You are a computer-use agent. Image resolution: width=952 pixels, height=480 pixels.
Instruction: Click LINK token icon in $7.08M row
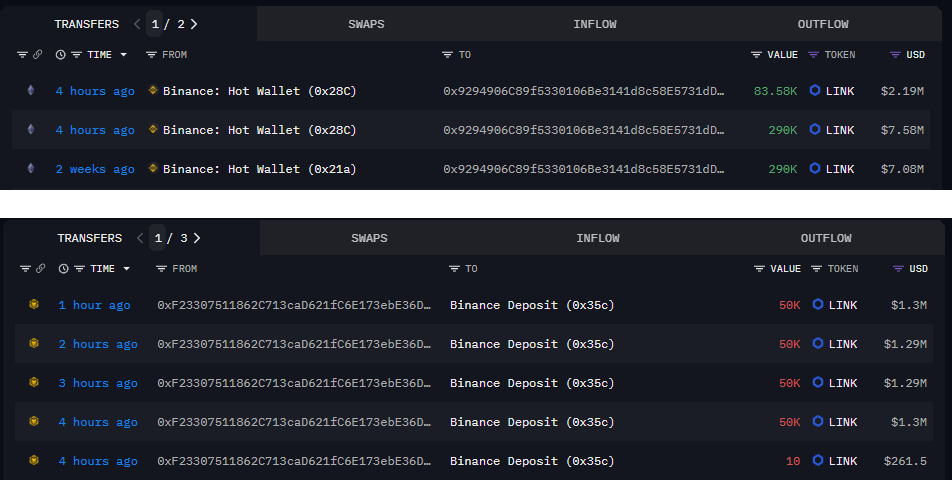(x=815, y=168)
